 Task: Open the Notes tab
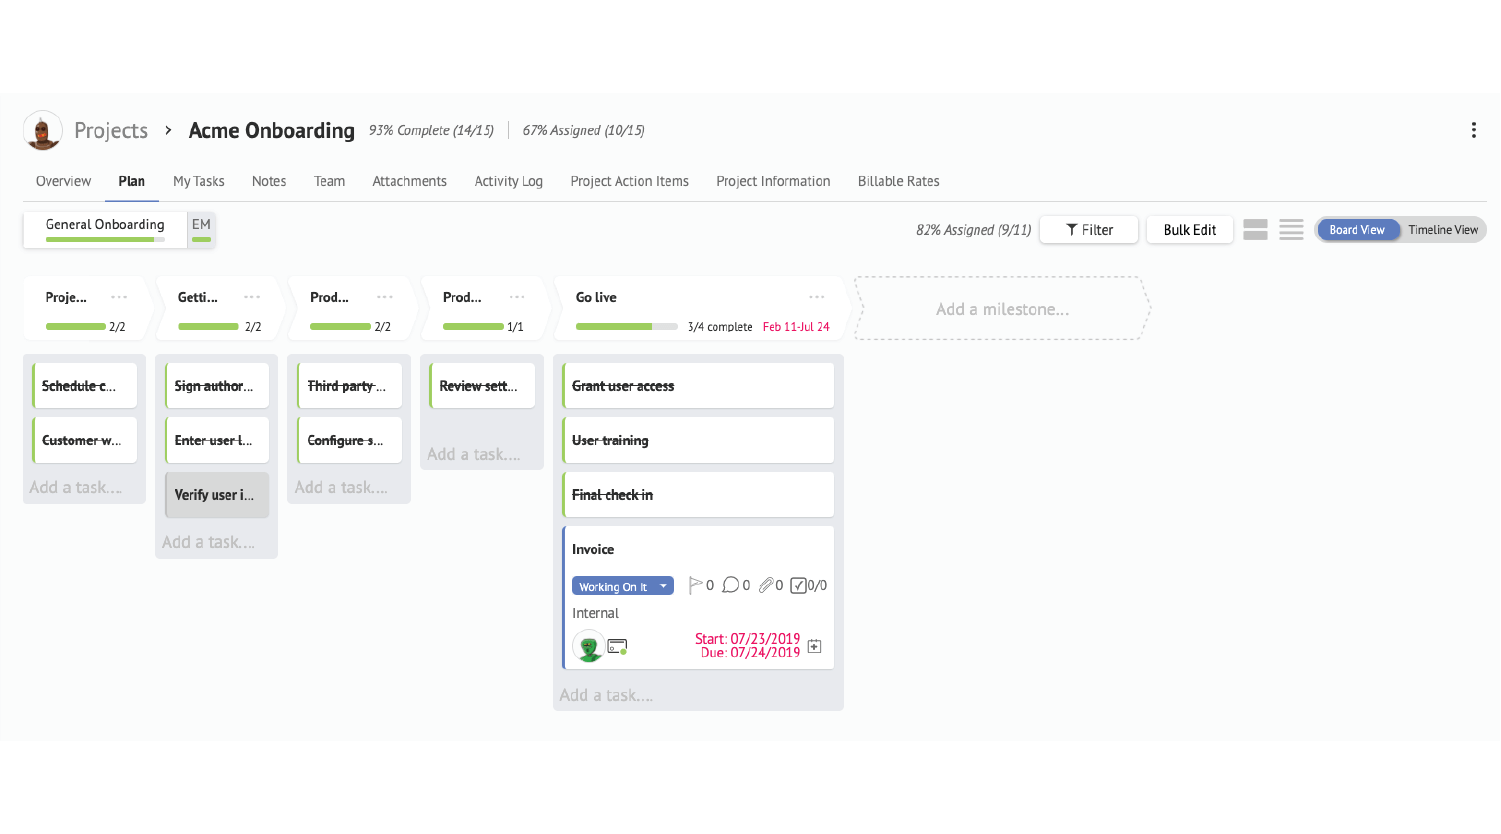[x=269, y=181]
